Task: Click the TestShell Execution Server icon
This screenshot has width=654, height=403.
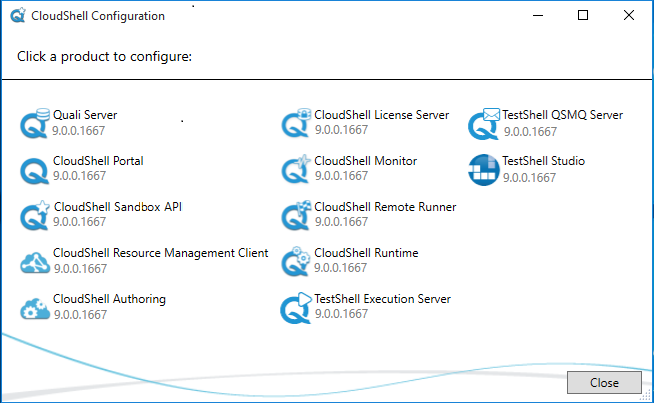Action: point(297,308)
